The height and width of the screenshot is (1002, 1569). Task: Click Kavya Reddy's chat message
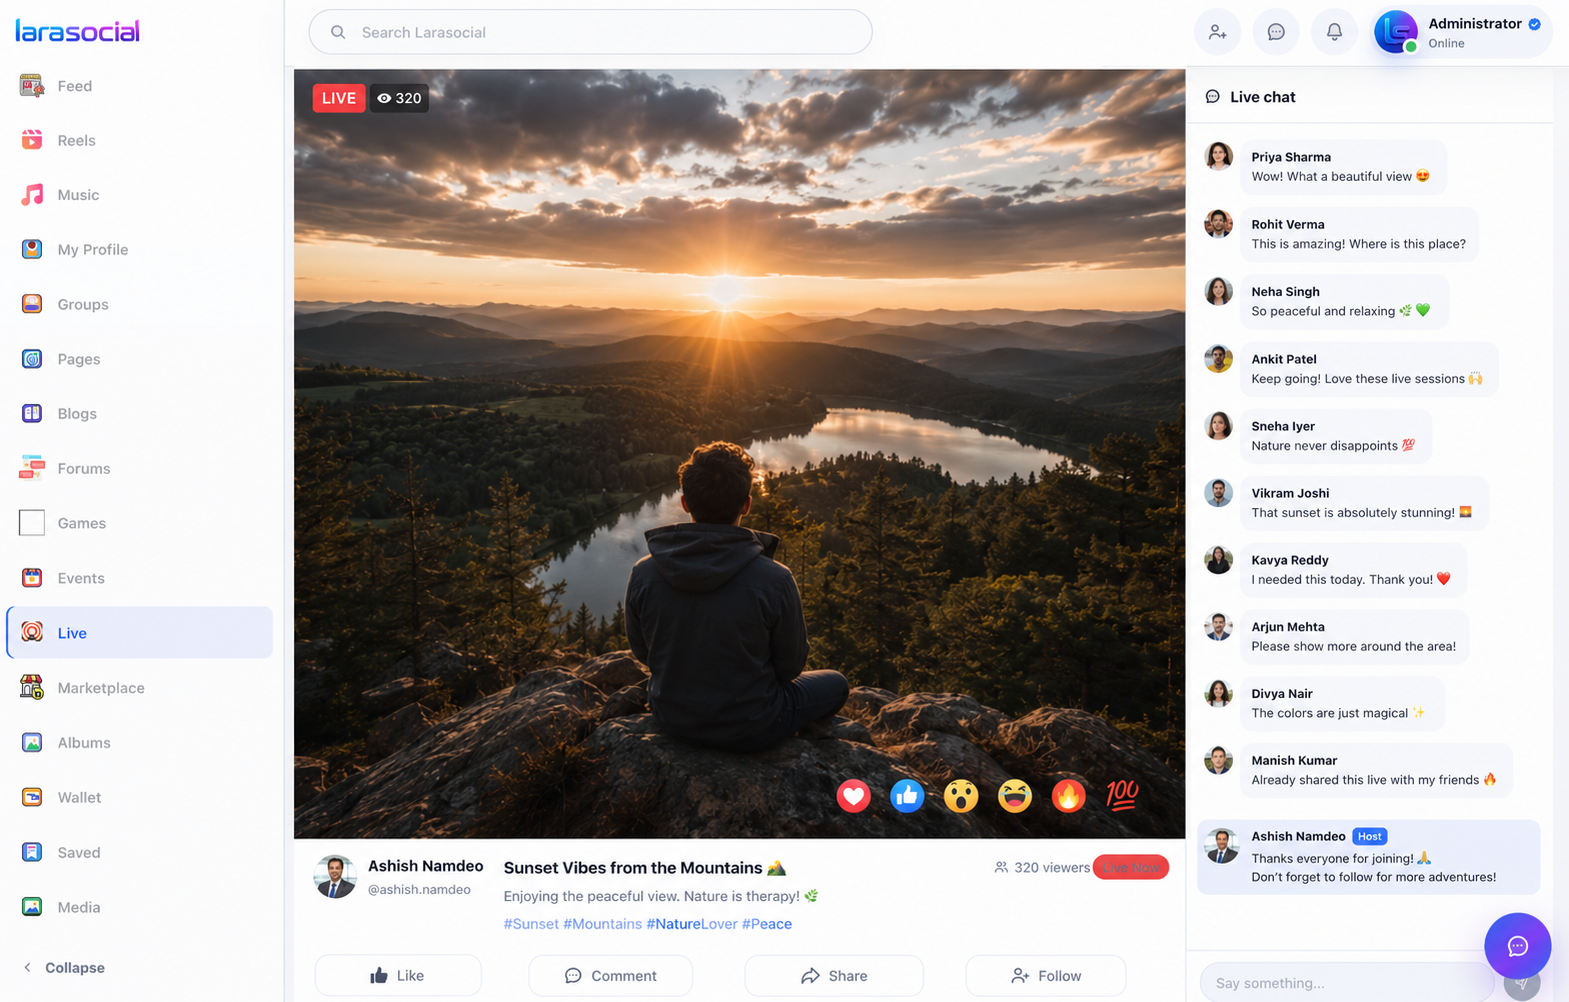1354,570
